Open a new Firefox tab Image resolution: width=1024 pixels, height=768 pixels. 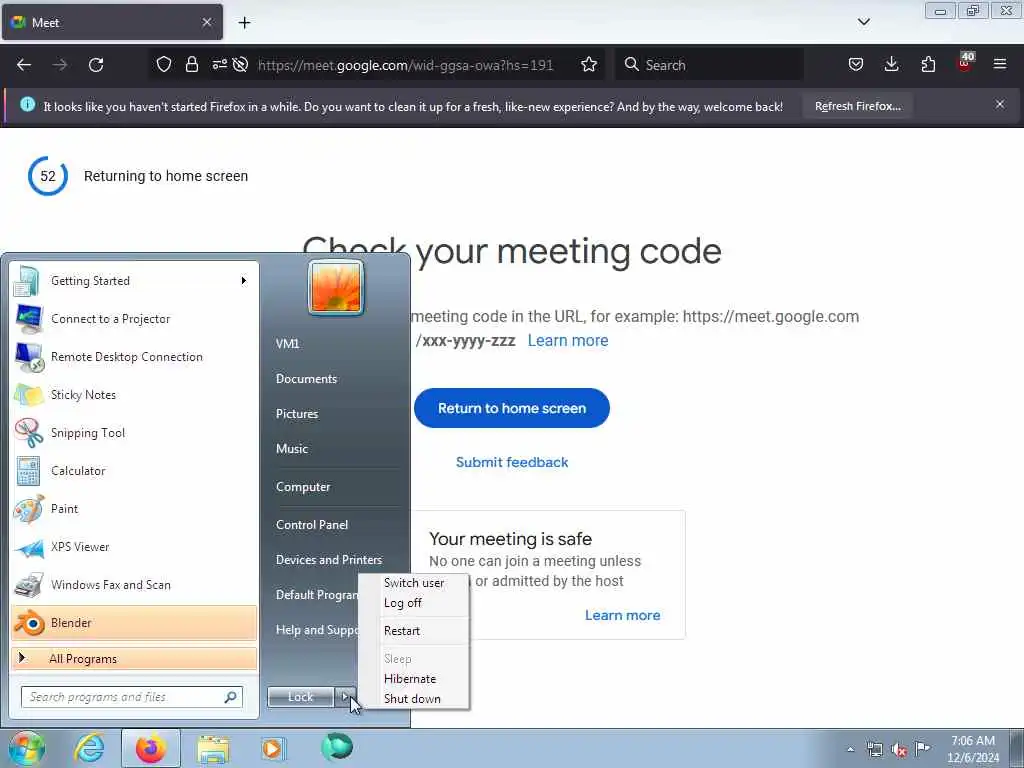[x=244, y=23]
